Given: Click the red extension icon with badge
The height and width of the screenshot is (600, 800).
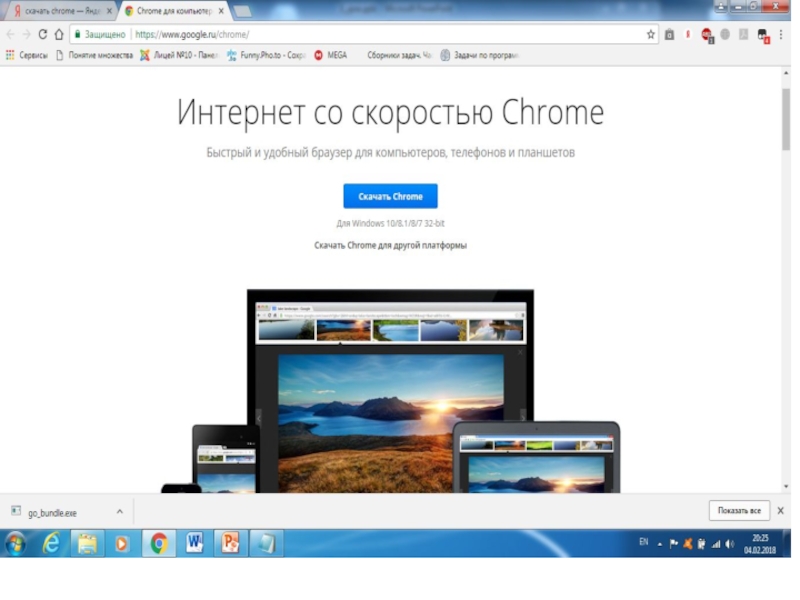Looking at the screenshot, I should click(707, 35).
